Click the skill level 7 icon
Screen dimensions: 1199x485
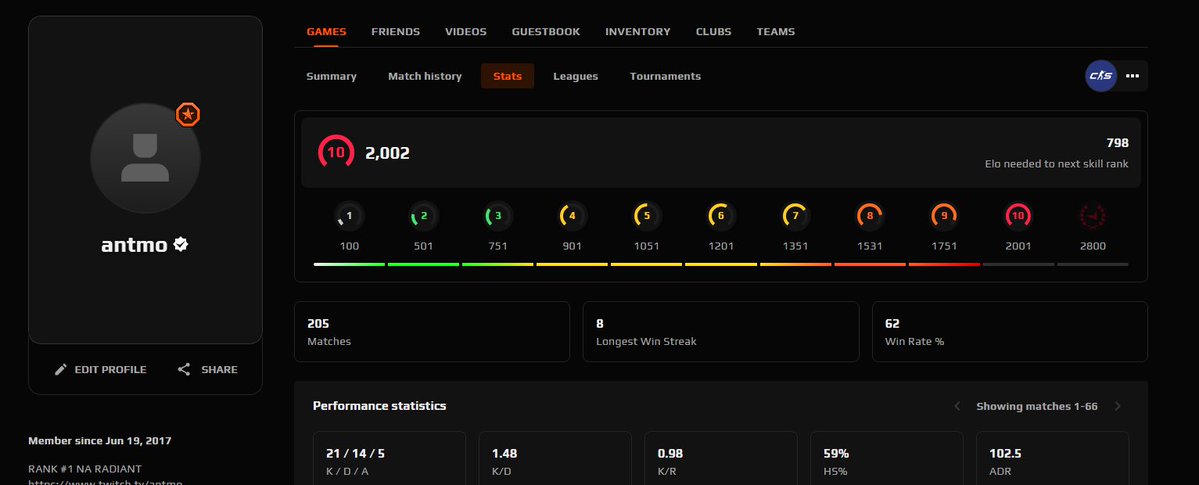(795, 216)
